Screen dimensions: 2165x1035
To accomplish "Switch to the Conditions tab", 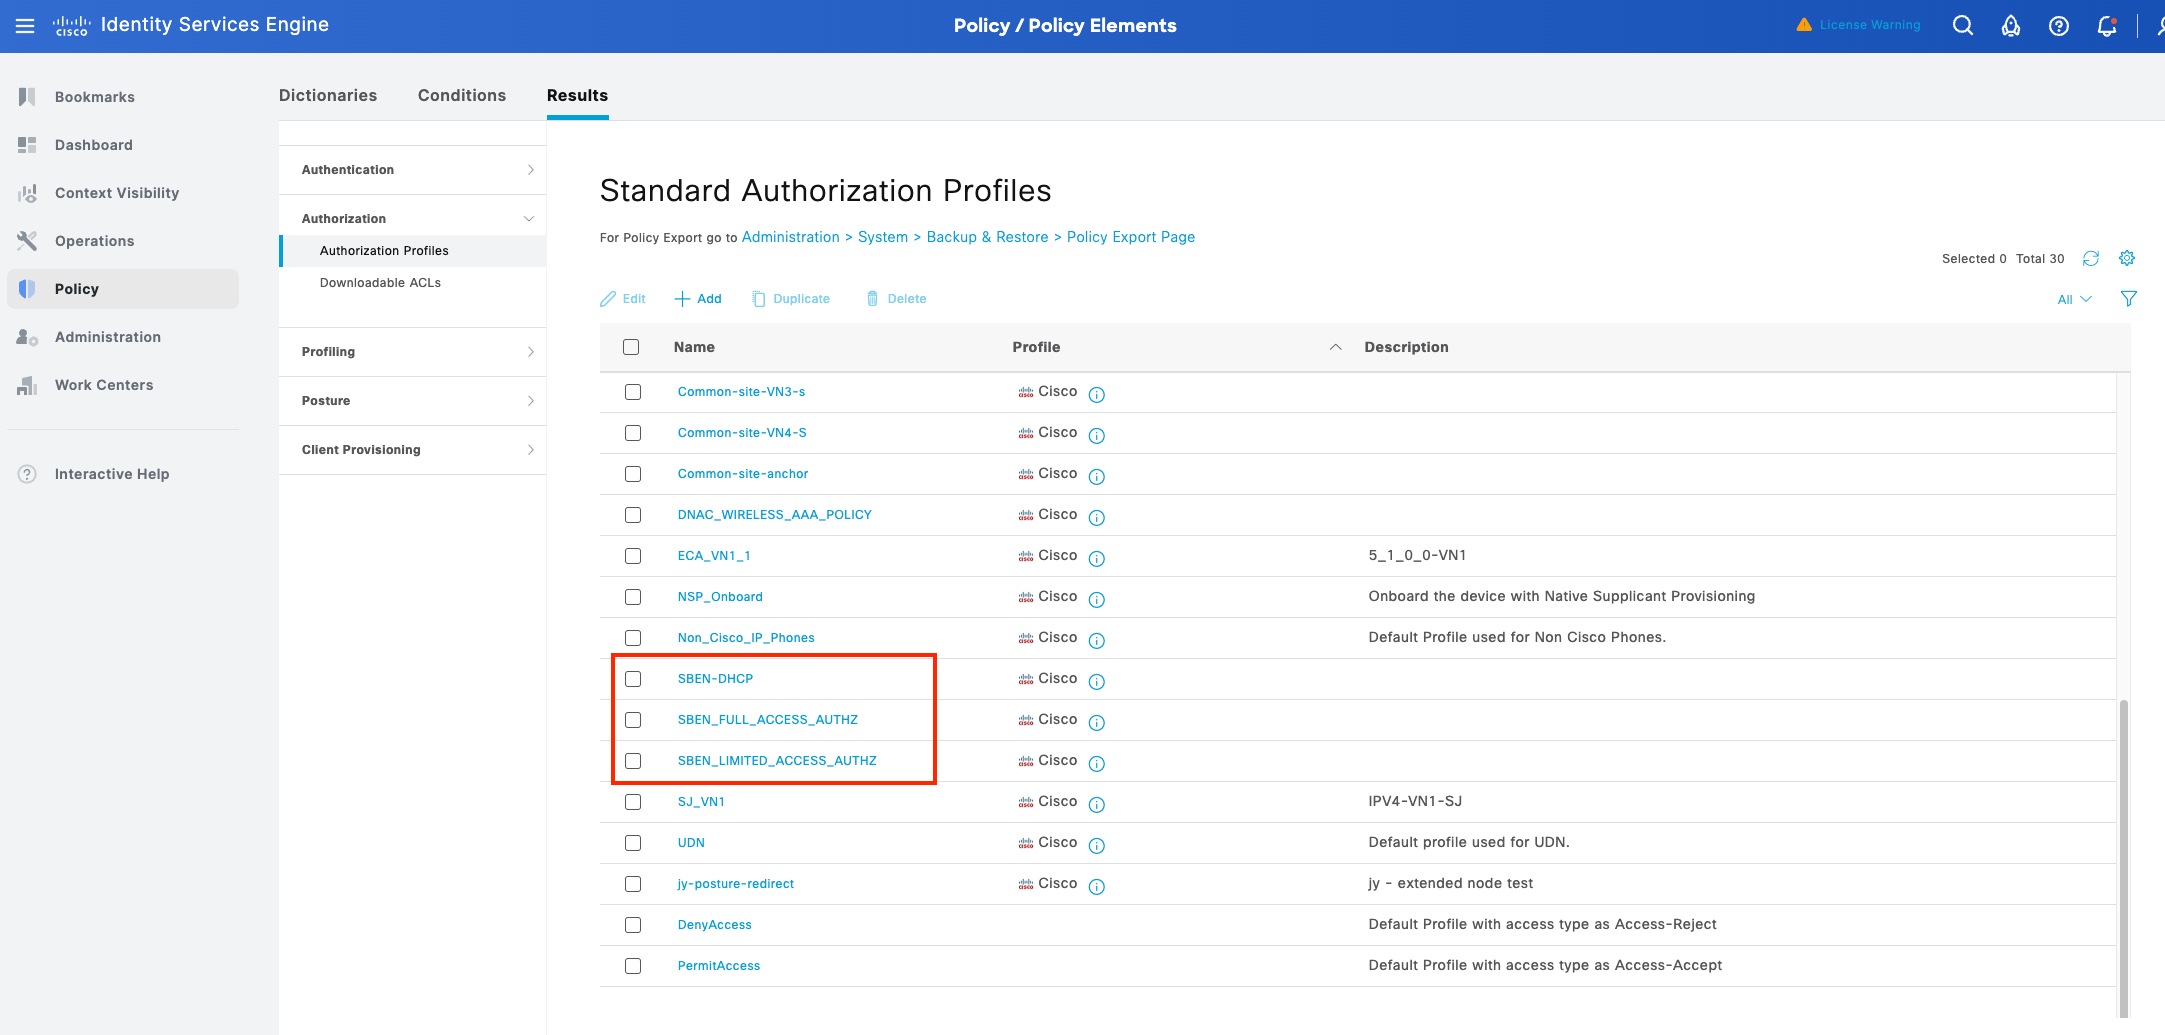I will point(461,95).
